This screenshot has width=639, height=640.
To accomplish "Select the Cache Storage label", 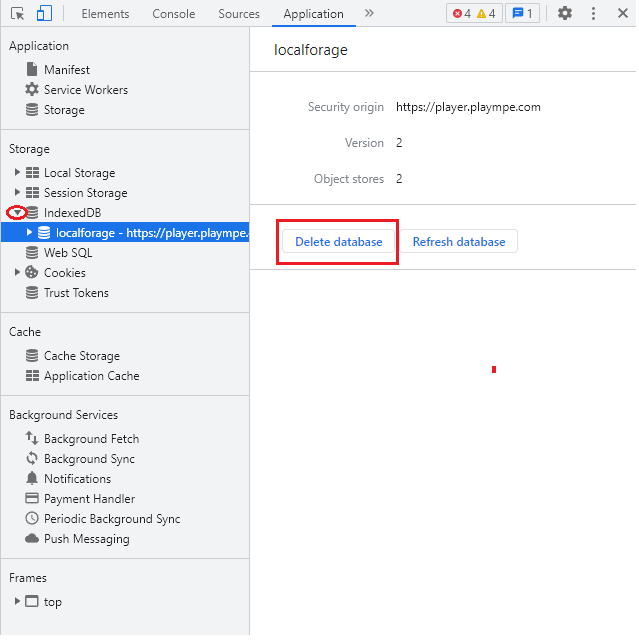I will [82, 358].
